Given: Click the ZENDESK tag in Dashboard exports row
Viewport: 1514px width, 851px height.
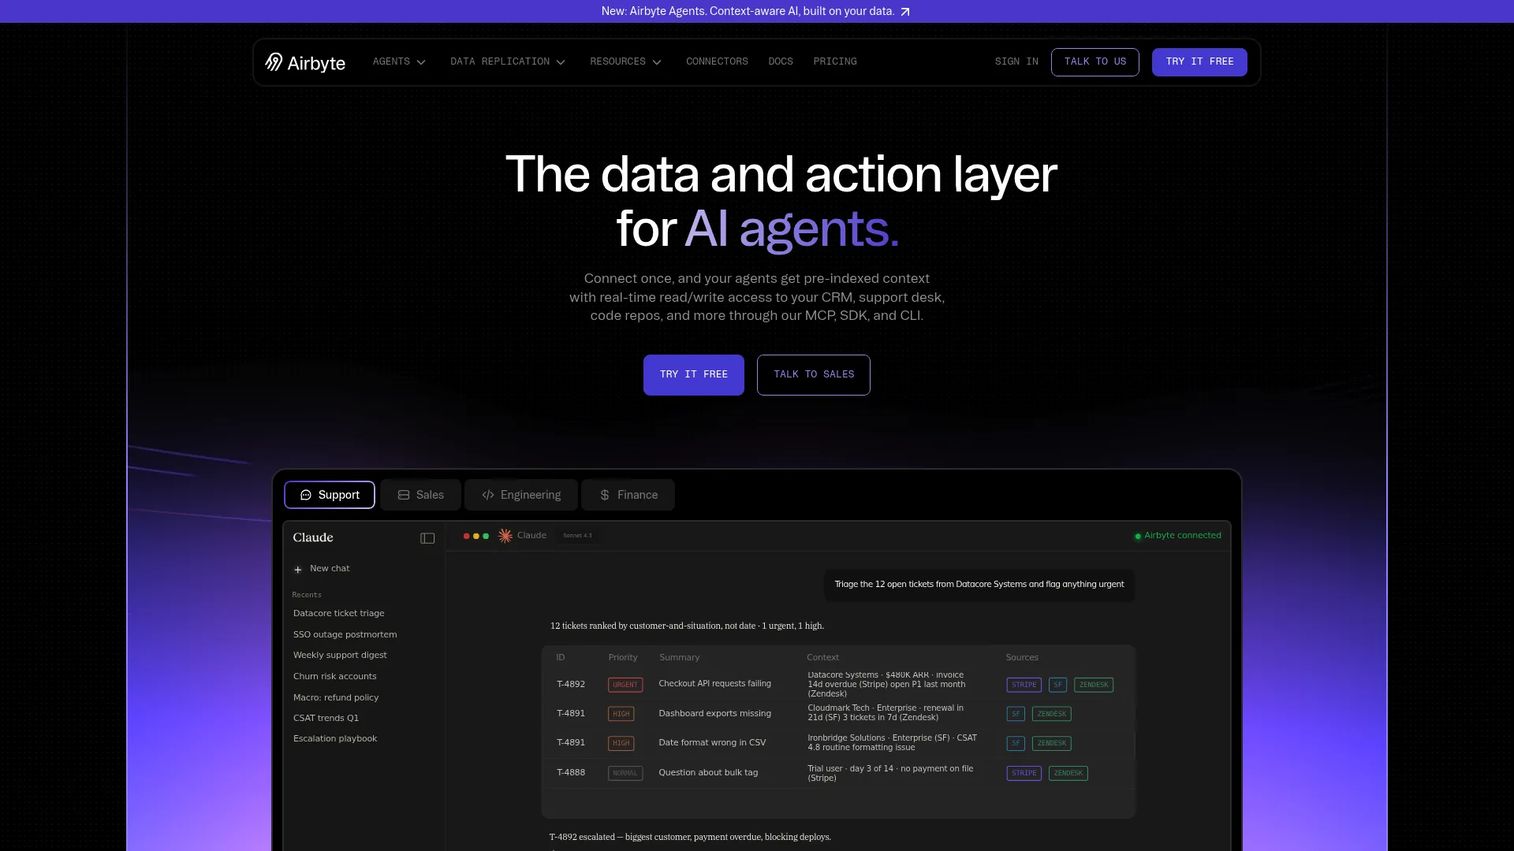Looking at the screenshot, I should click(1052, 714).
